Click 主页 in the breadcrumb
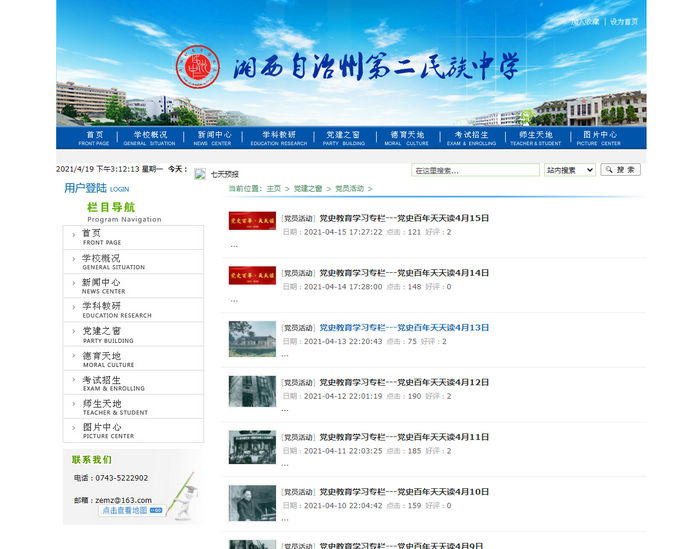 click(274, 189)
